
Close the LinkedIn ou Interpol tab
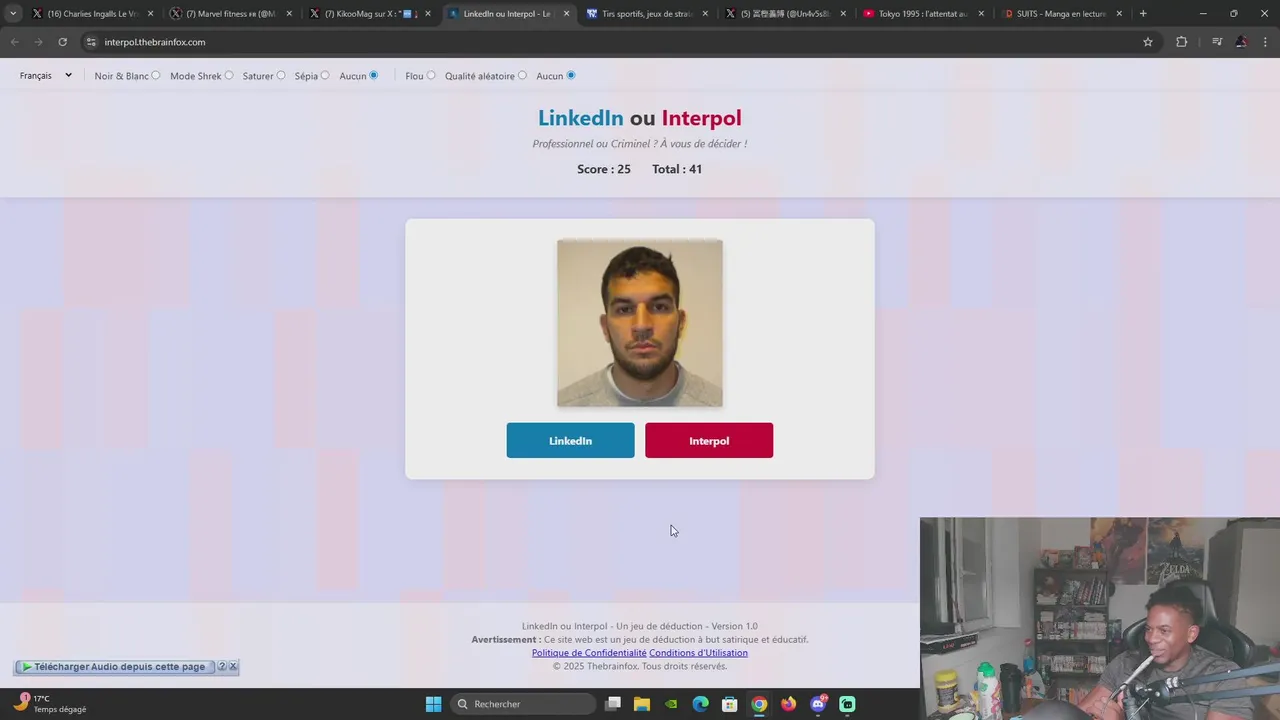click(566, 14)
